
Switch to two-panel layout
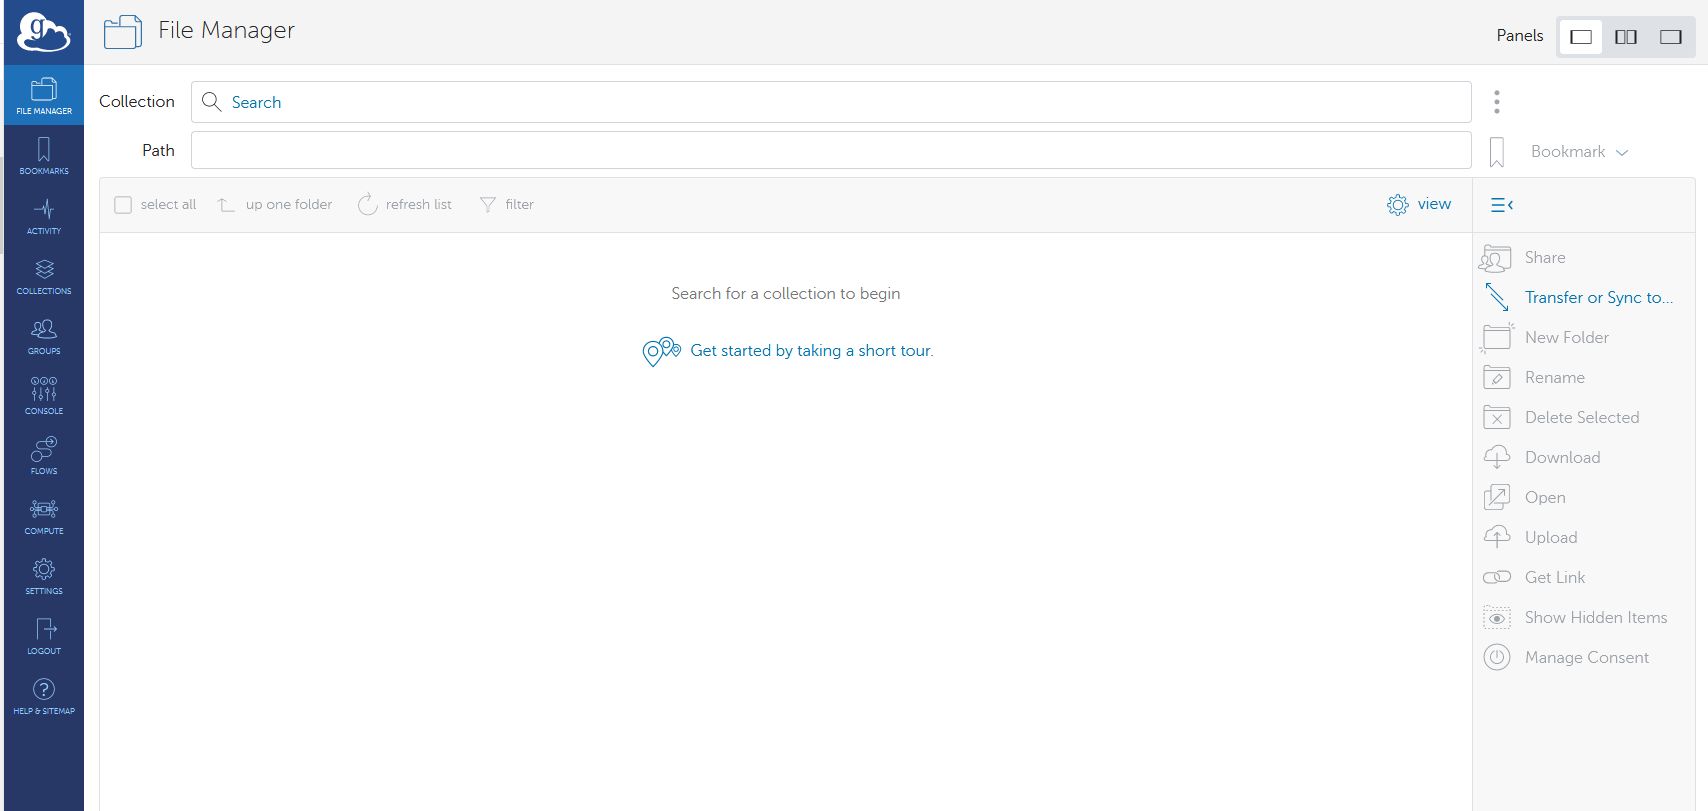(1626, 37)
